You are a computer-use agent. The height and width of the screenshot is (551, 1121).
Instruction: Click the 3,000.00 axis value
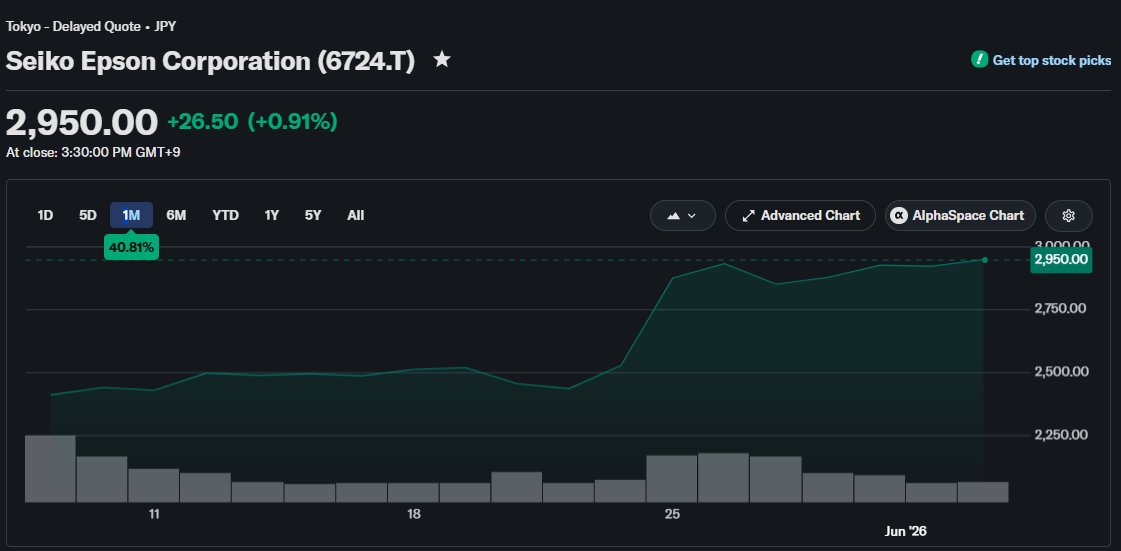[x=1060, y=245]
